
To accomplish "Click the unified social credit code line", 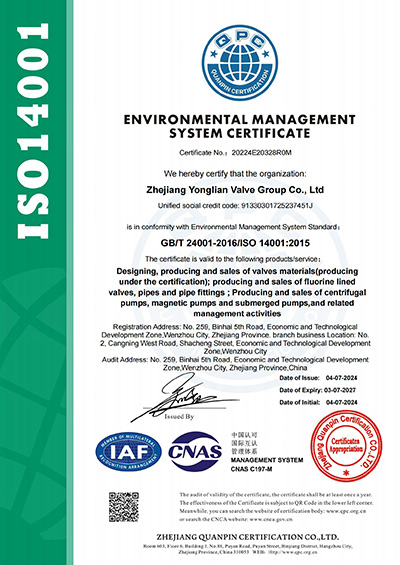I will coord(235,206).
